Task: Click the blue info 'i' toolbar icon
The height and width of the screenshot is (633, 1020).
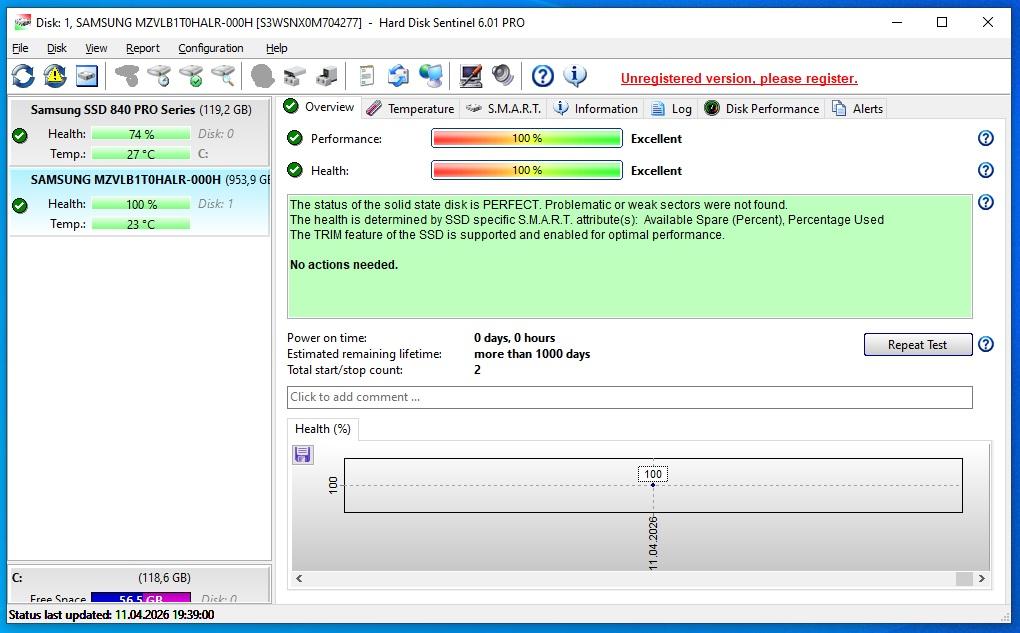Action: (x=575, y=76)
